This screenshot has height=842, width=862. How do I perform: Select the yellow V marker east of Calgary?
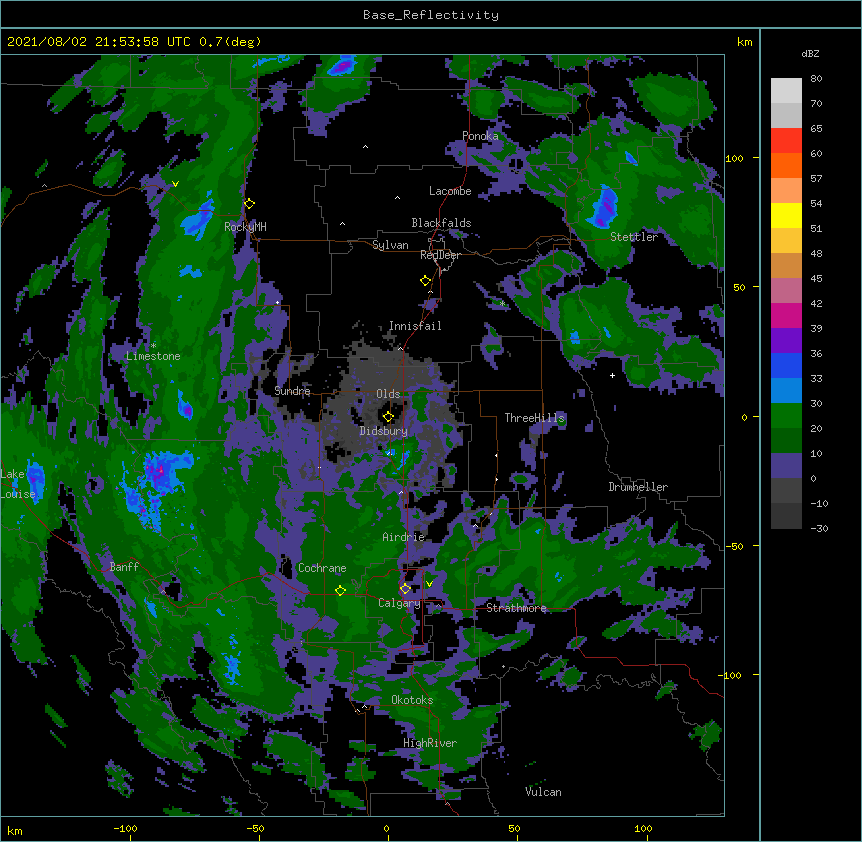click(429, 584)
